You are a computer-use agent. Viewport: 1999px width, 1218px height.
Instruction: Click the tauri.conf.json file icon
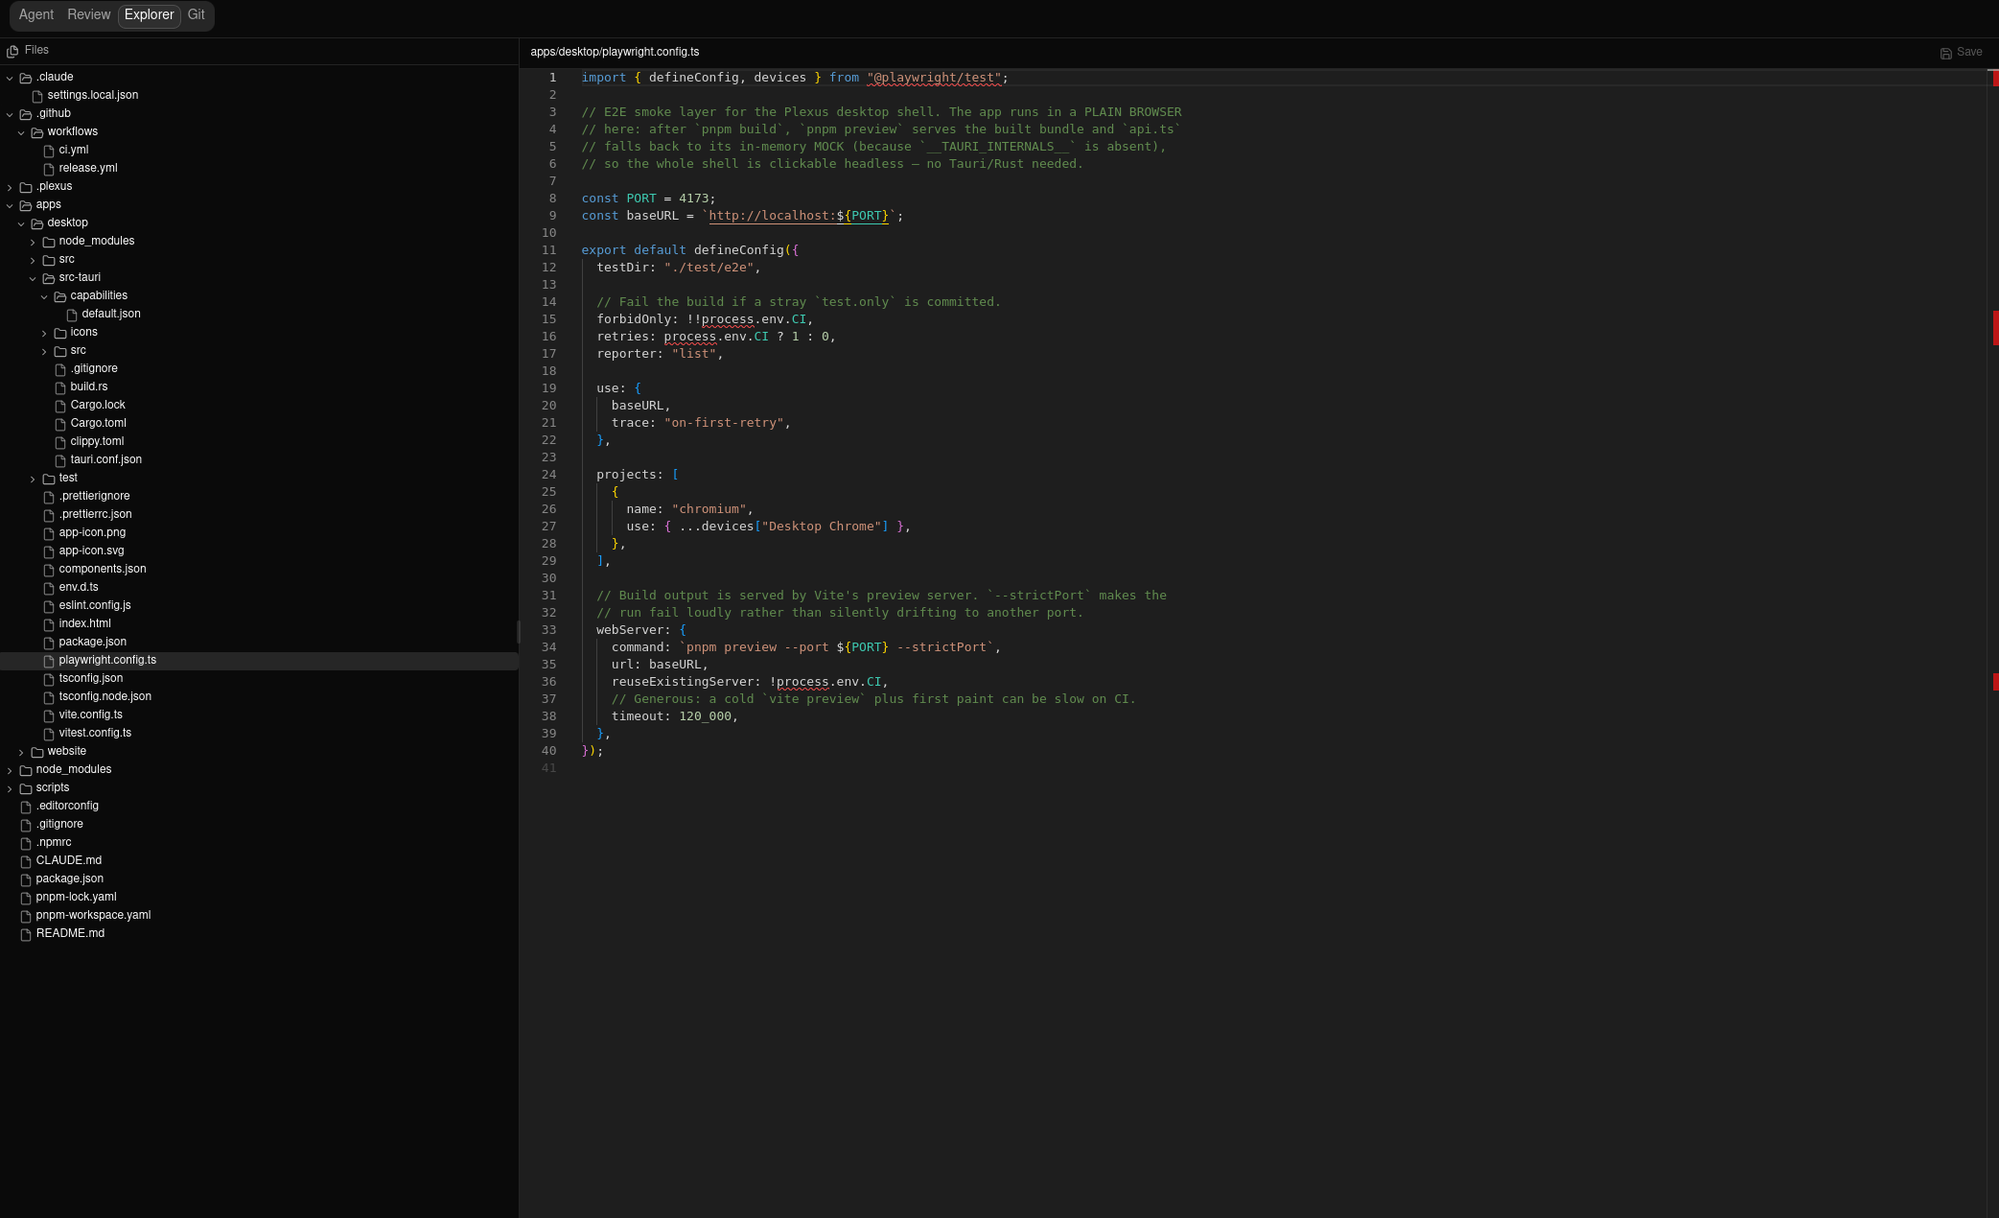pos(60,460)
